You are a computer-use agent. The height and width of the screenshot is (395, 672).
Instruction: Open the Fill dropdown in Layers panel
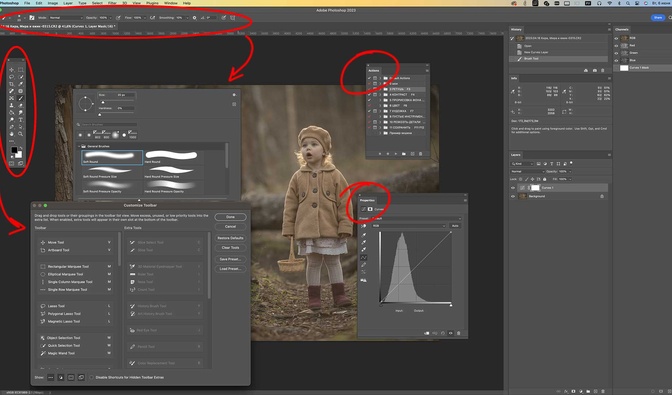coord(570,179)
